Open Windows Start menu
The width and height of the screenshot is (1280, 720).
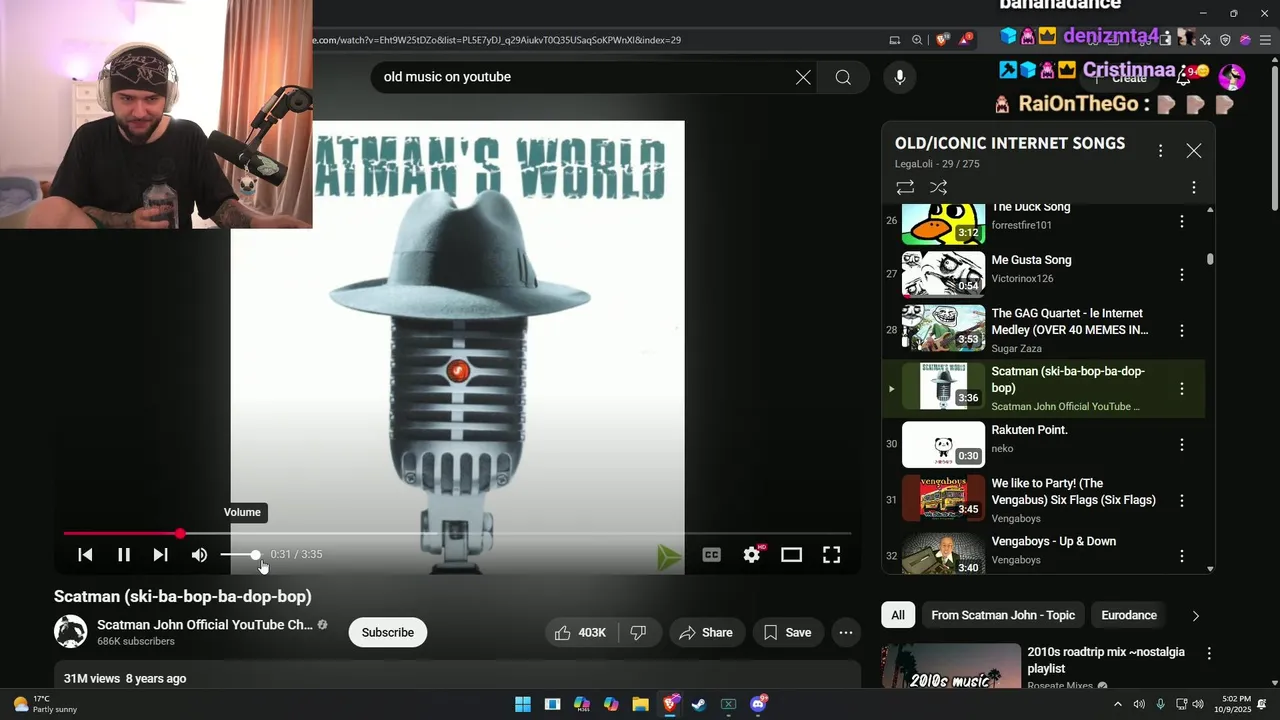point(523,704)
